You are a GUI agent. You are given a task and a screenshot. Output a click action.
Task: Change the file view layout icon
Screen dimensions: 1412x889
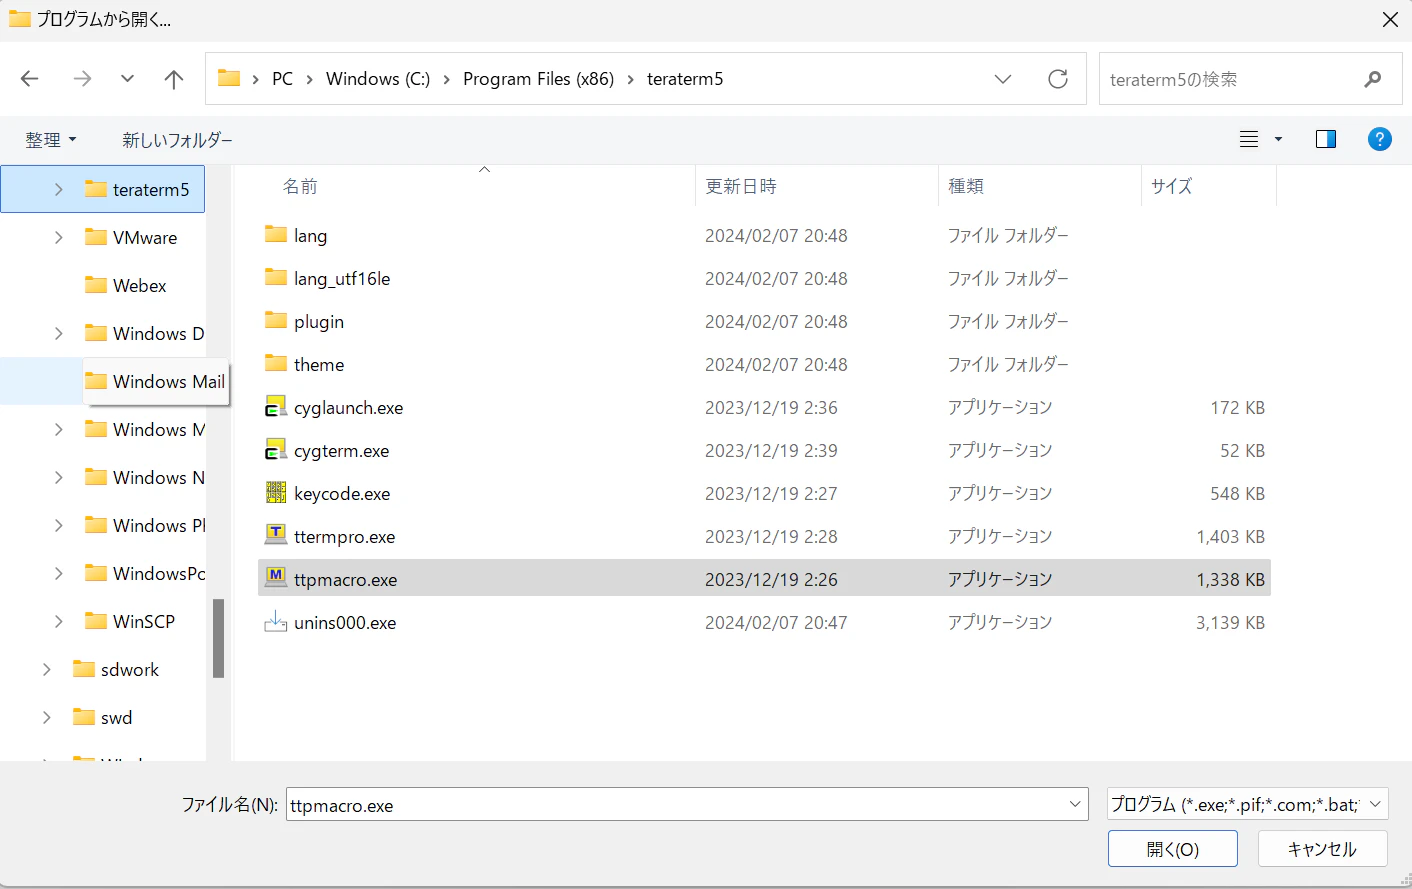(1249, 139)
